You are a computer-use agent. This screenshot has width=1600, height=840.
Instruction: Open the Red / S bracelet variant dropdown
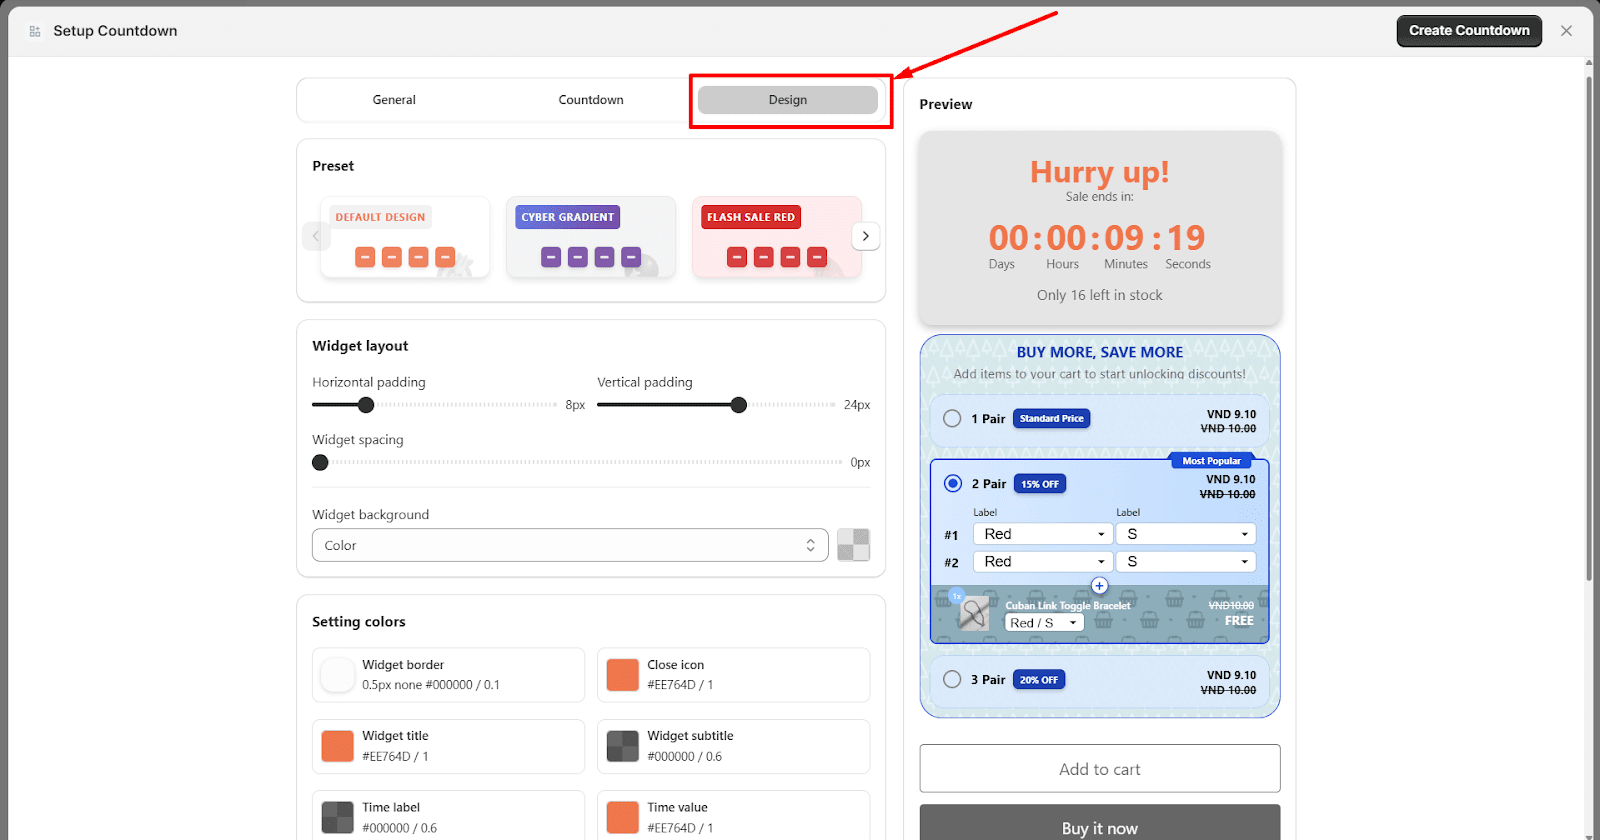pyautogui.click(x=1044, y=623)
